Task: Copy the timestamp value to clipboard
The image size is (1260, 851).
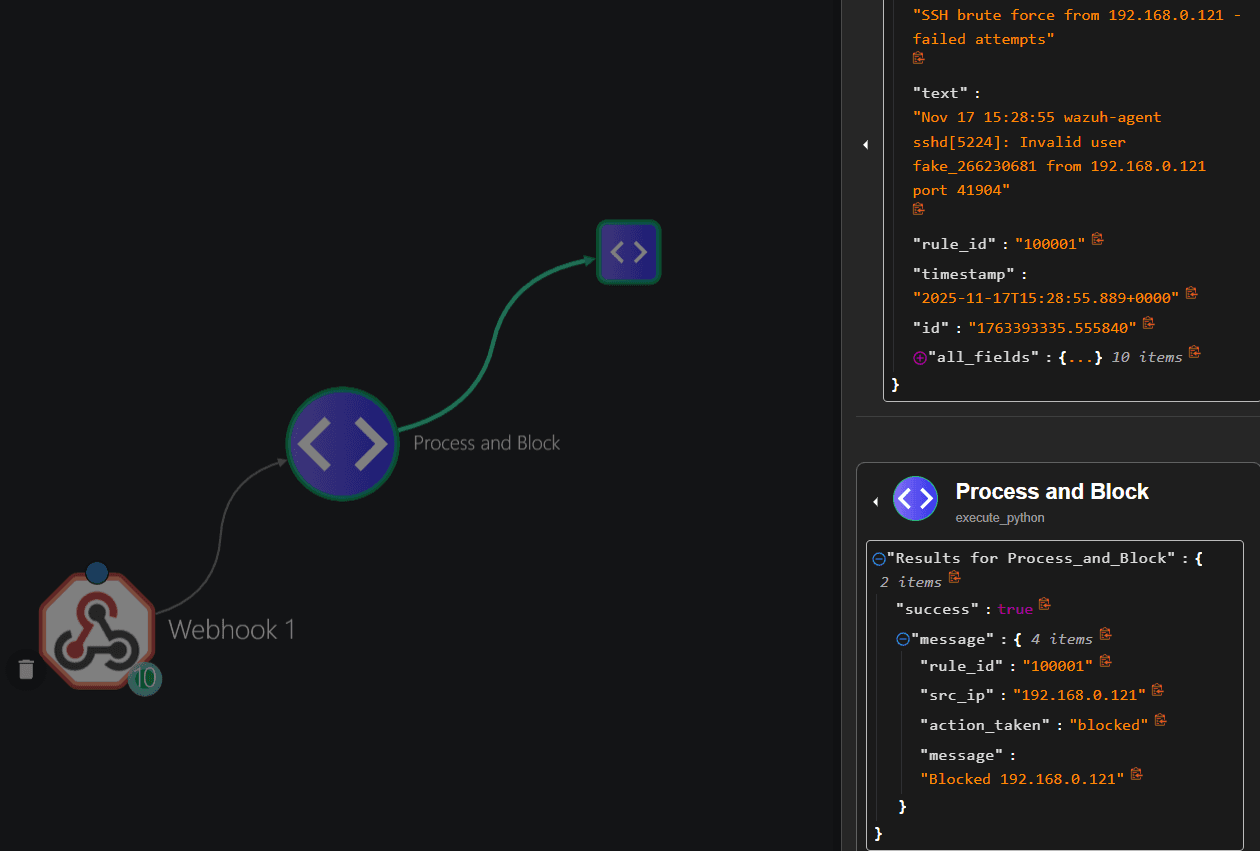Action: click(1191, 293)
